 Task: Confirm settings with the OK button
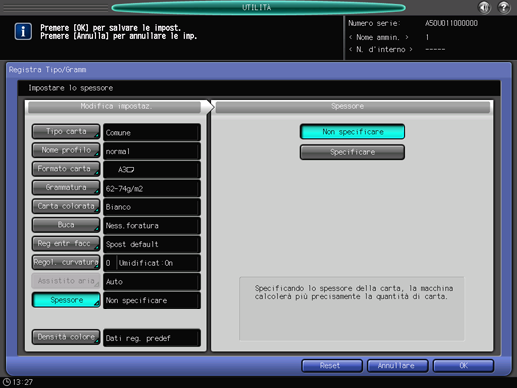pos(463,366)
